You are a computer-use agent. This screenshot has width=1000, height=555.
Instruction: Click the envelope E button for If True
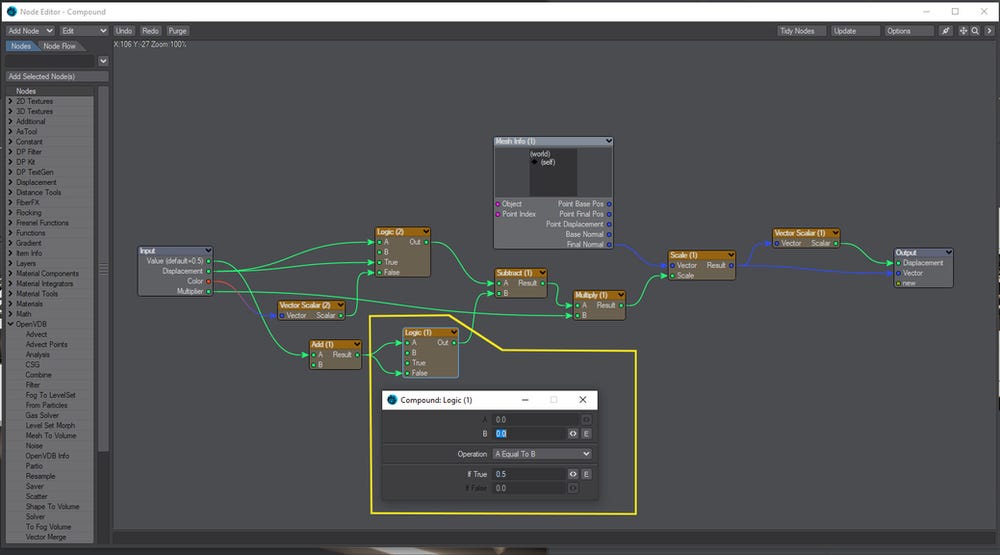coord(586,474)
